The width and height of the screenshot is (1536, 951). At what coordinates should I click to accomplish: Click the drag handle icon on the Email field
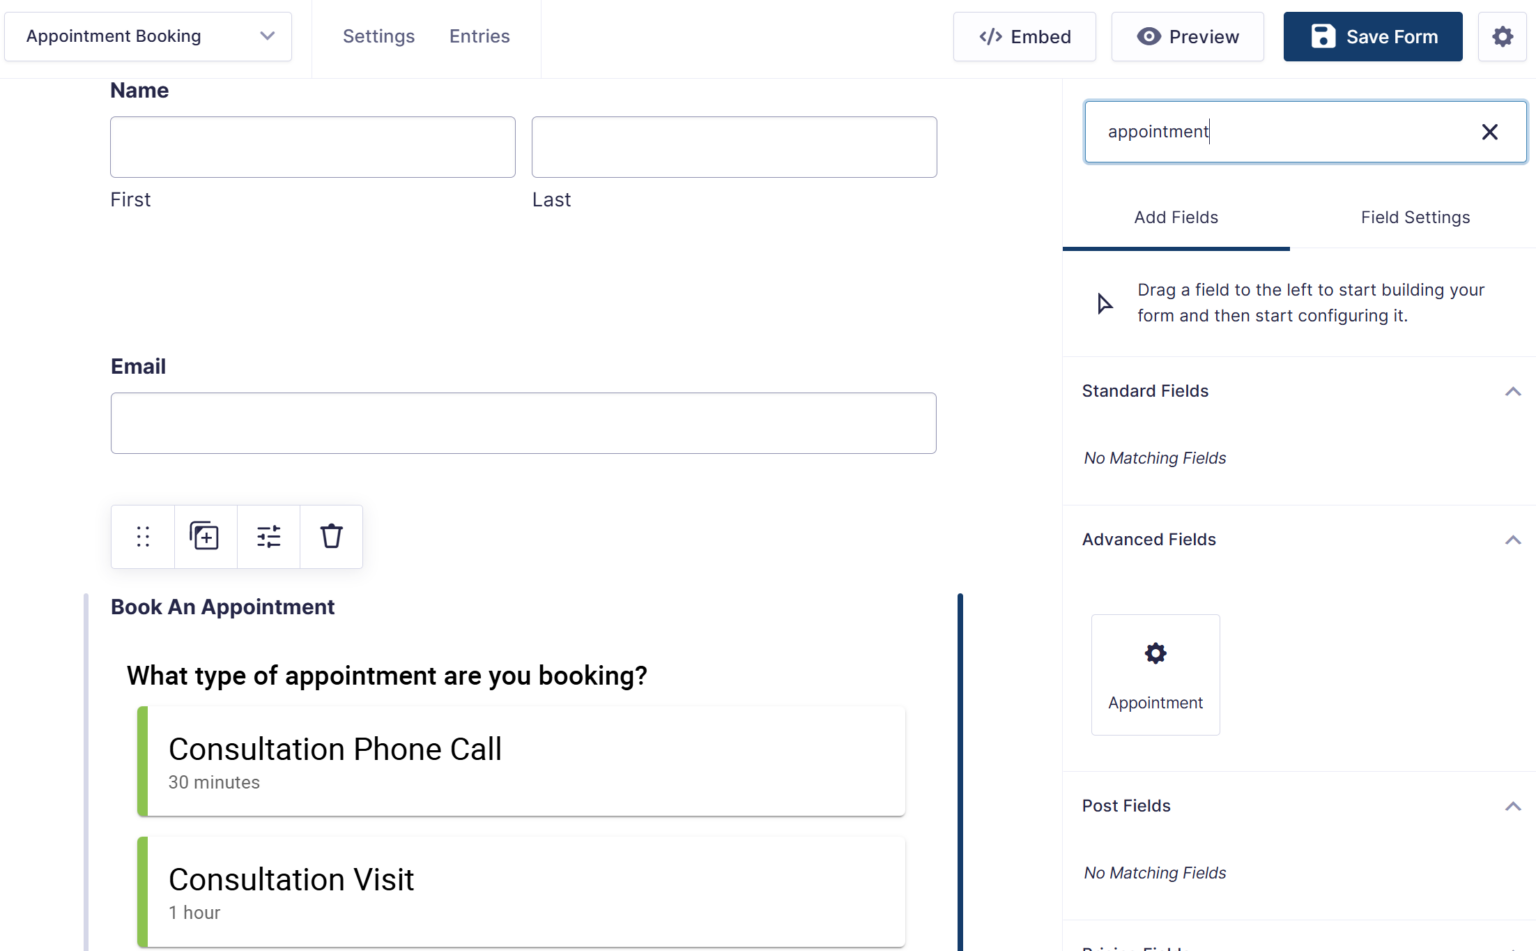pyautogui.click(x=142, y=536)
